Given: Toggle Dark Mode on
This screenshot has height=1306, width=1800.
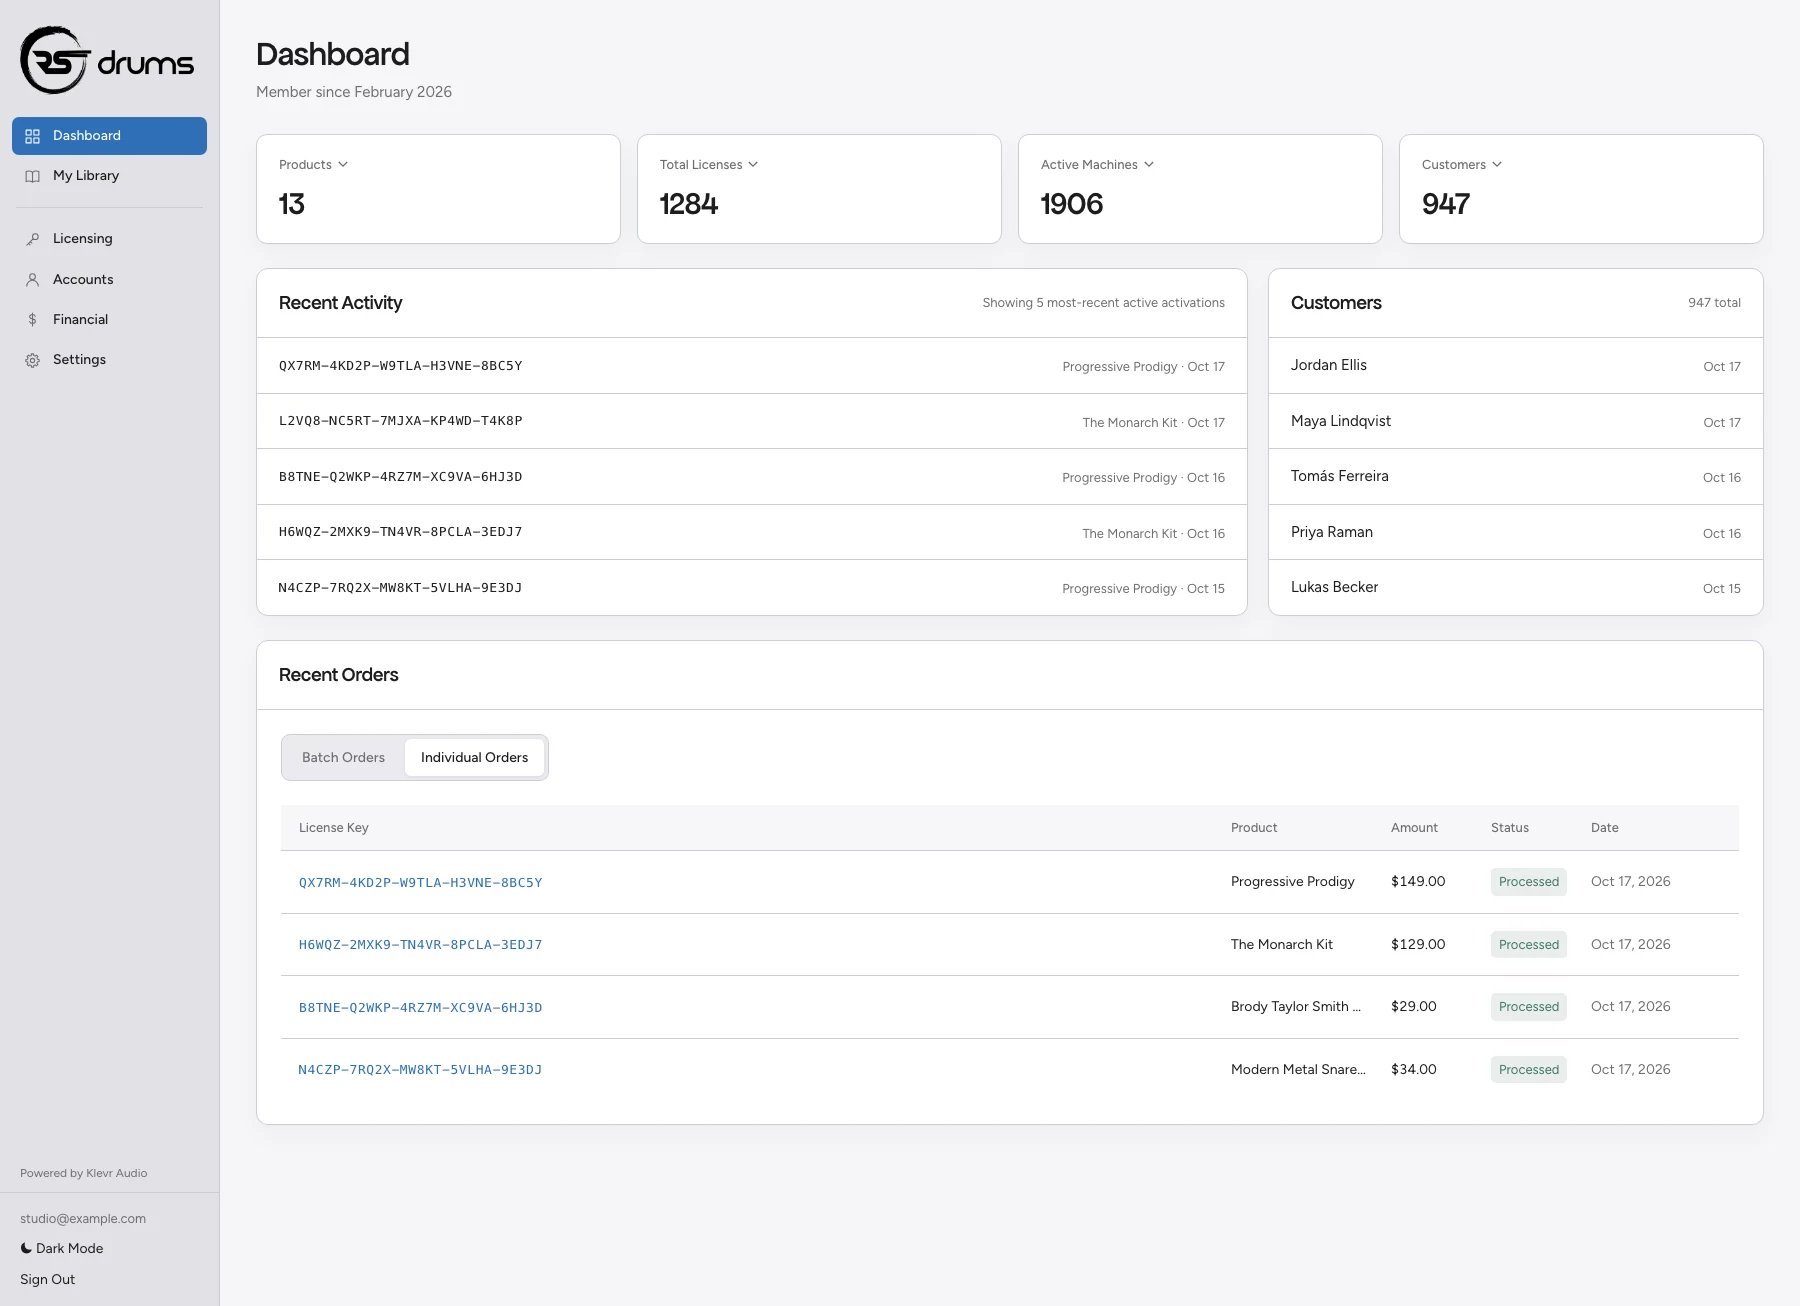Looking at the screenshot, I should pos(62,1248).
